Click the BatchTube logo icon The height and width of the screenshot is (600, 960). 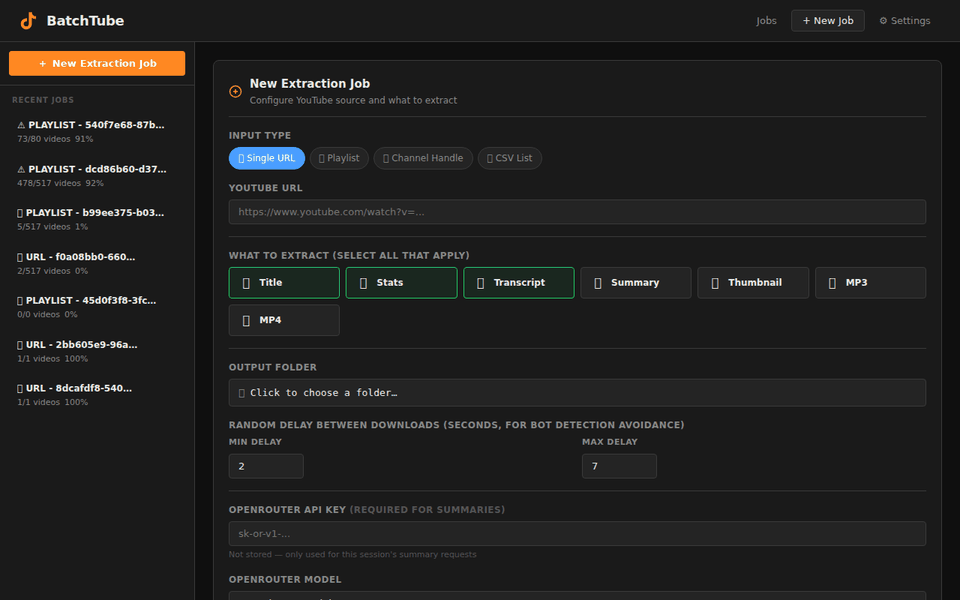(28, 20)
